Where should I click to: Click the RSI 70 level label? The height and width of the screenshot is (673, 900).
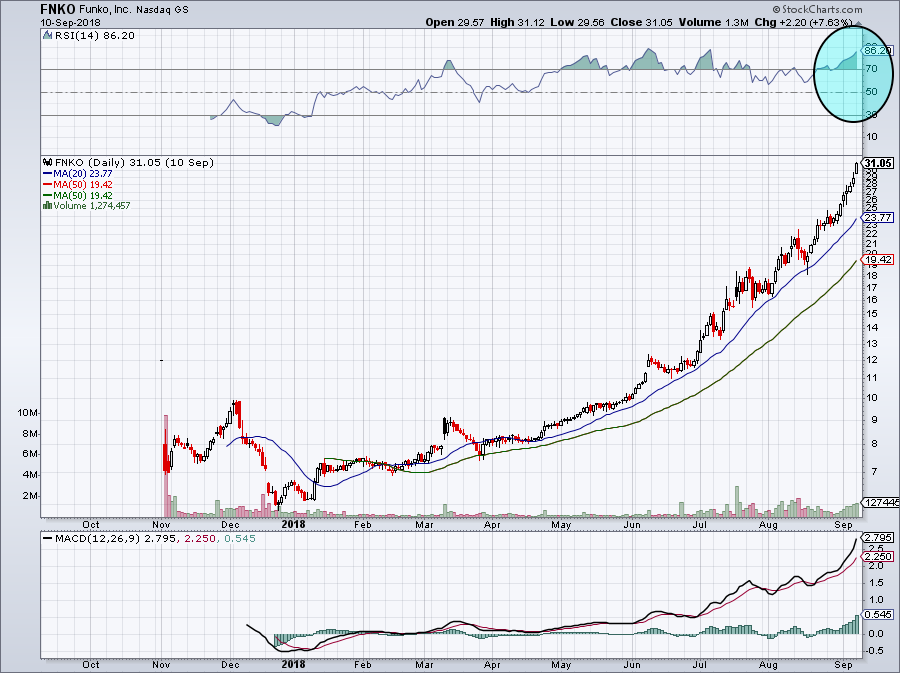click(871, 69)
